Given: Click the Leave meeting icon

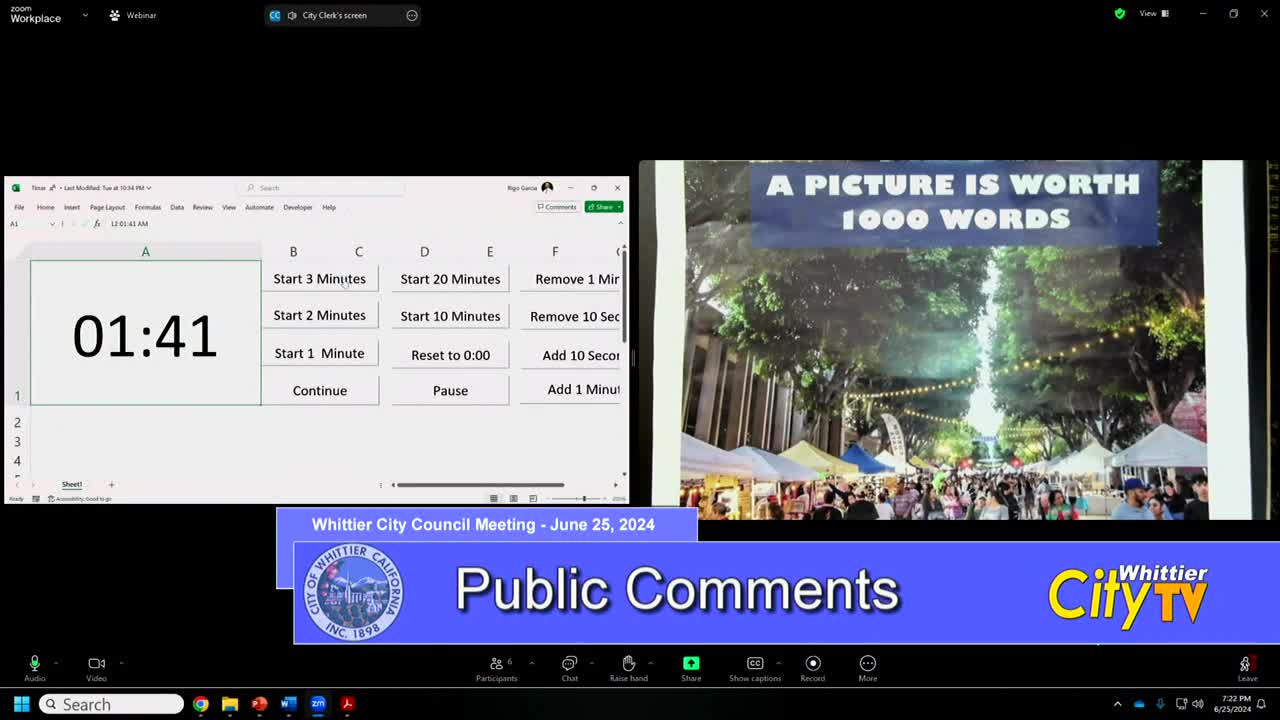Looking at the screenshot, I should 1246,664.
